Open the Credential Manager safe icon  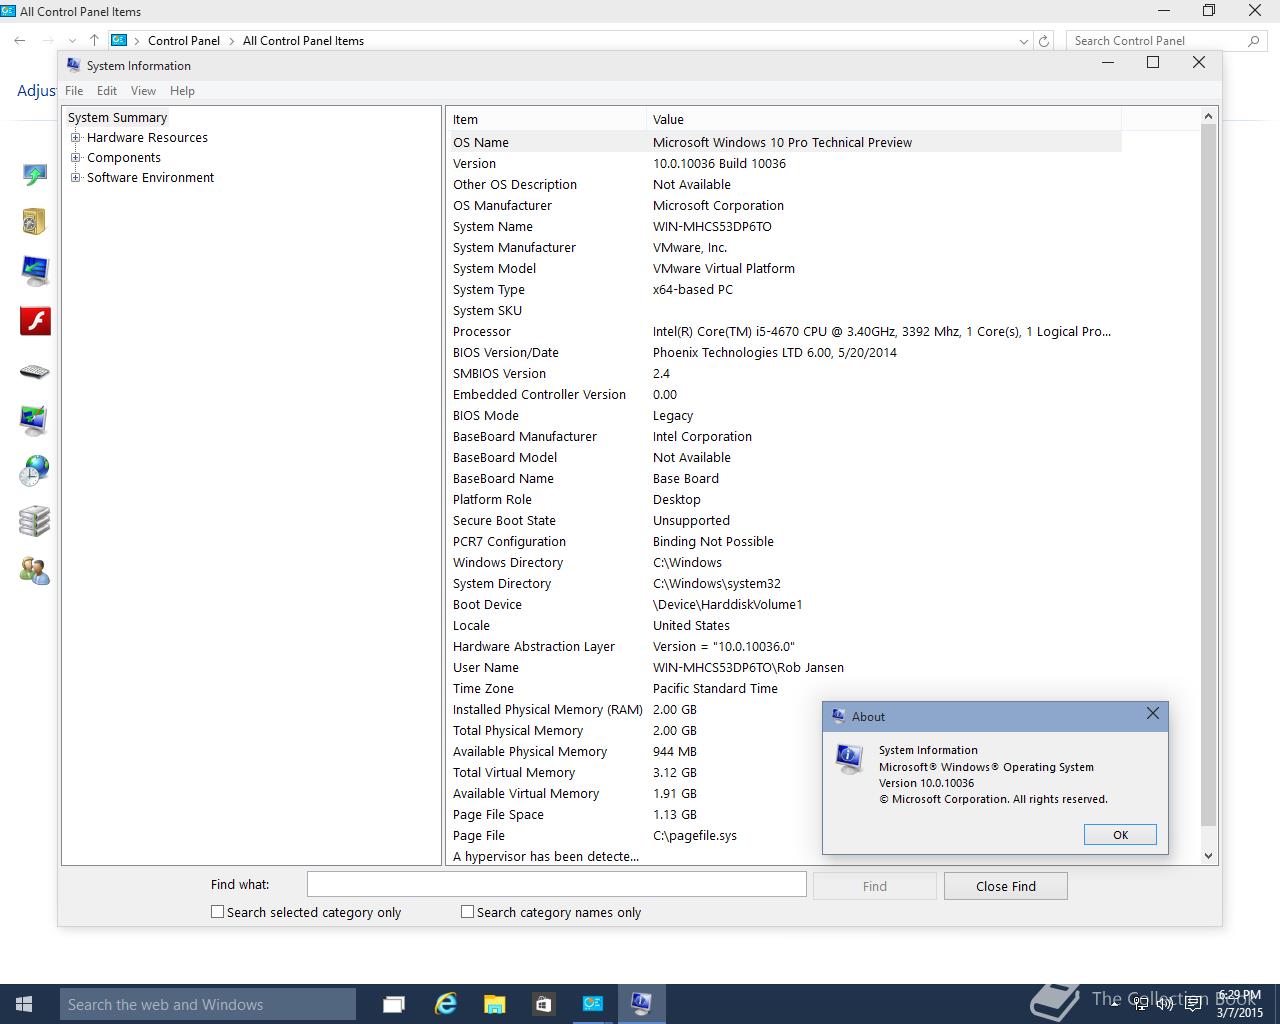click(x=34, y=221)
